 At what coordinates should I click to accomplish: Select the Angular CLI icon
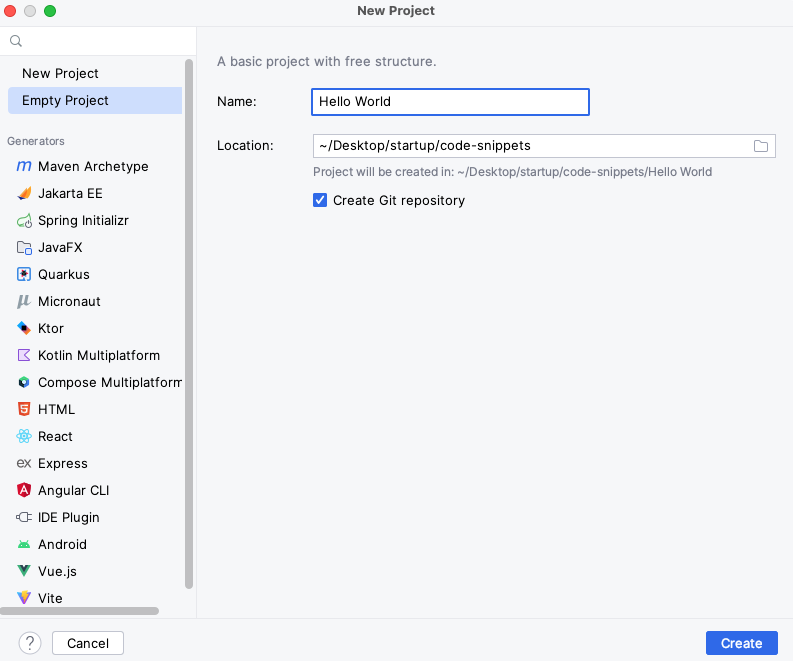24,490
